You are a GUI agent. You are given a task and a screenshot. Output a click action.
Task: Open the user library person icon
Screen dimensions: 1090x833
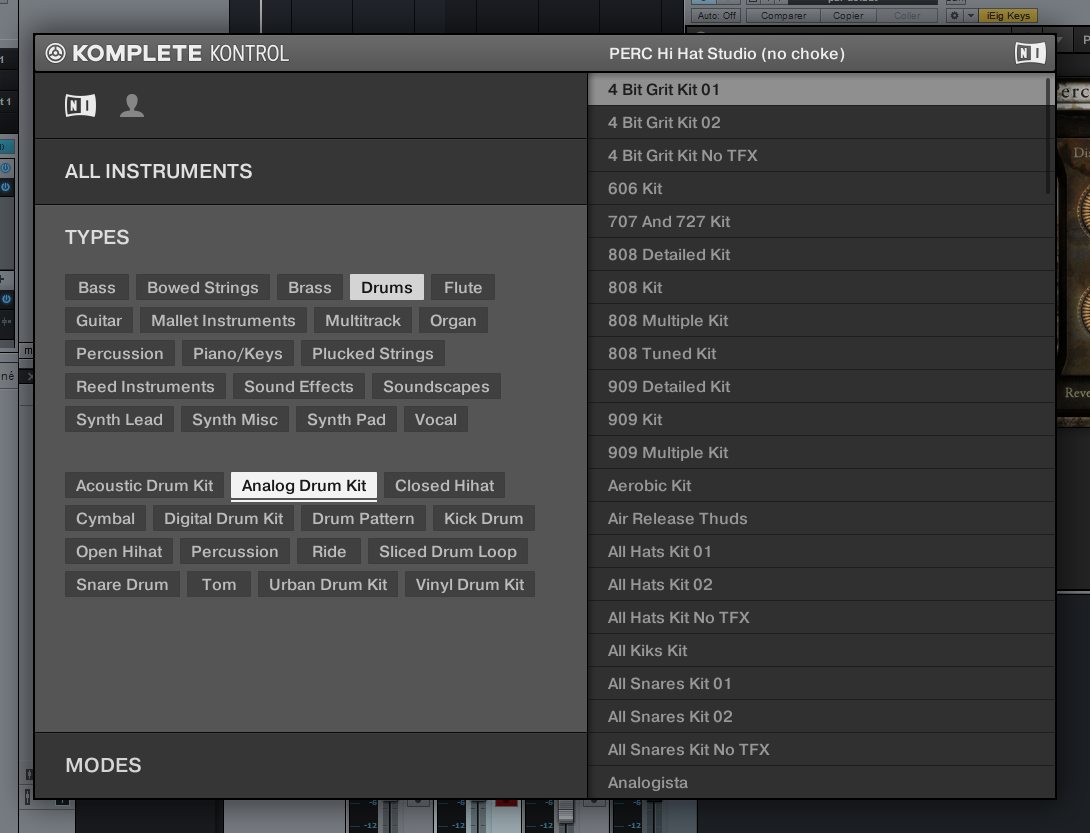pos(131,104)
